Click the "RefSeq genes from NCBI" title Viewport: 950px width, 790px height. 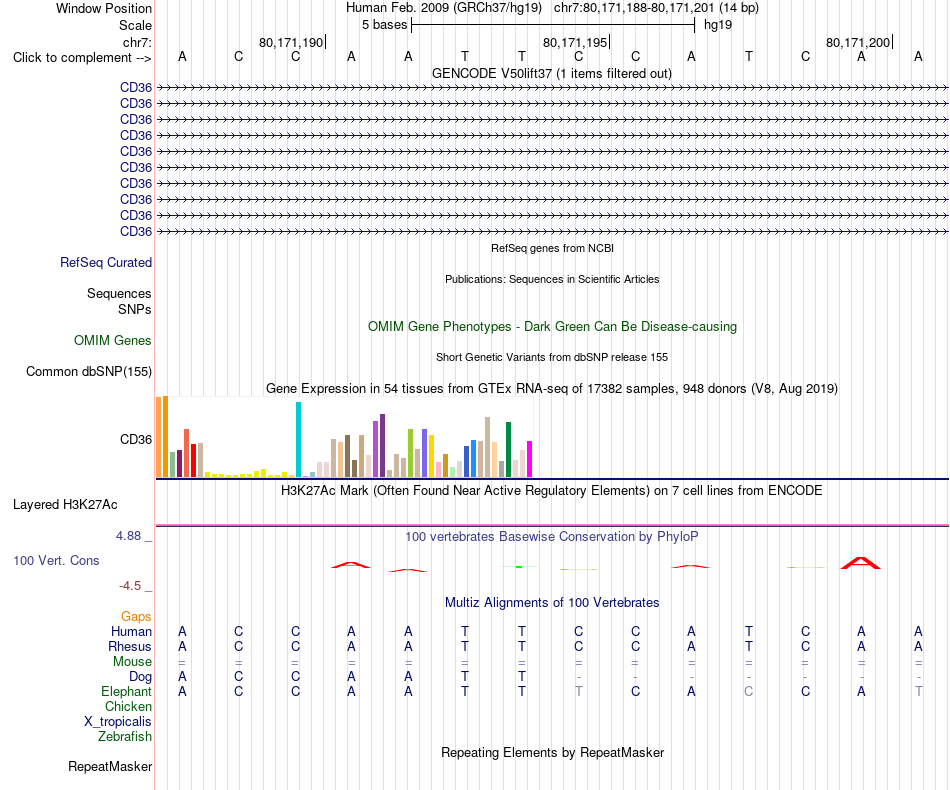point(552,248)
